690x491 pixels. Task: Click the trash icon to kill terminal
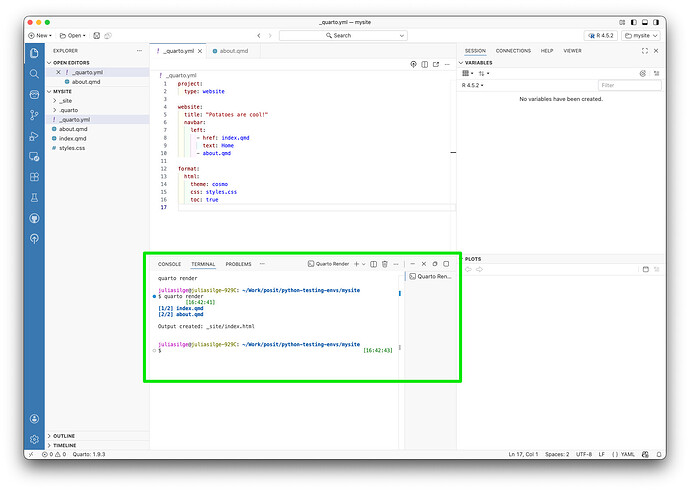(385, 264)
